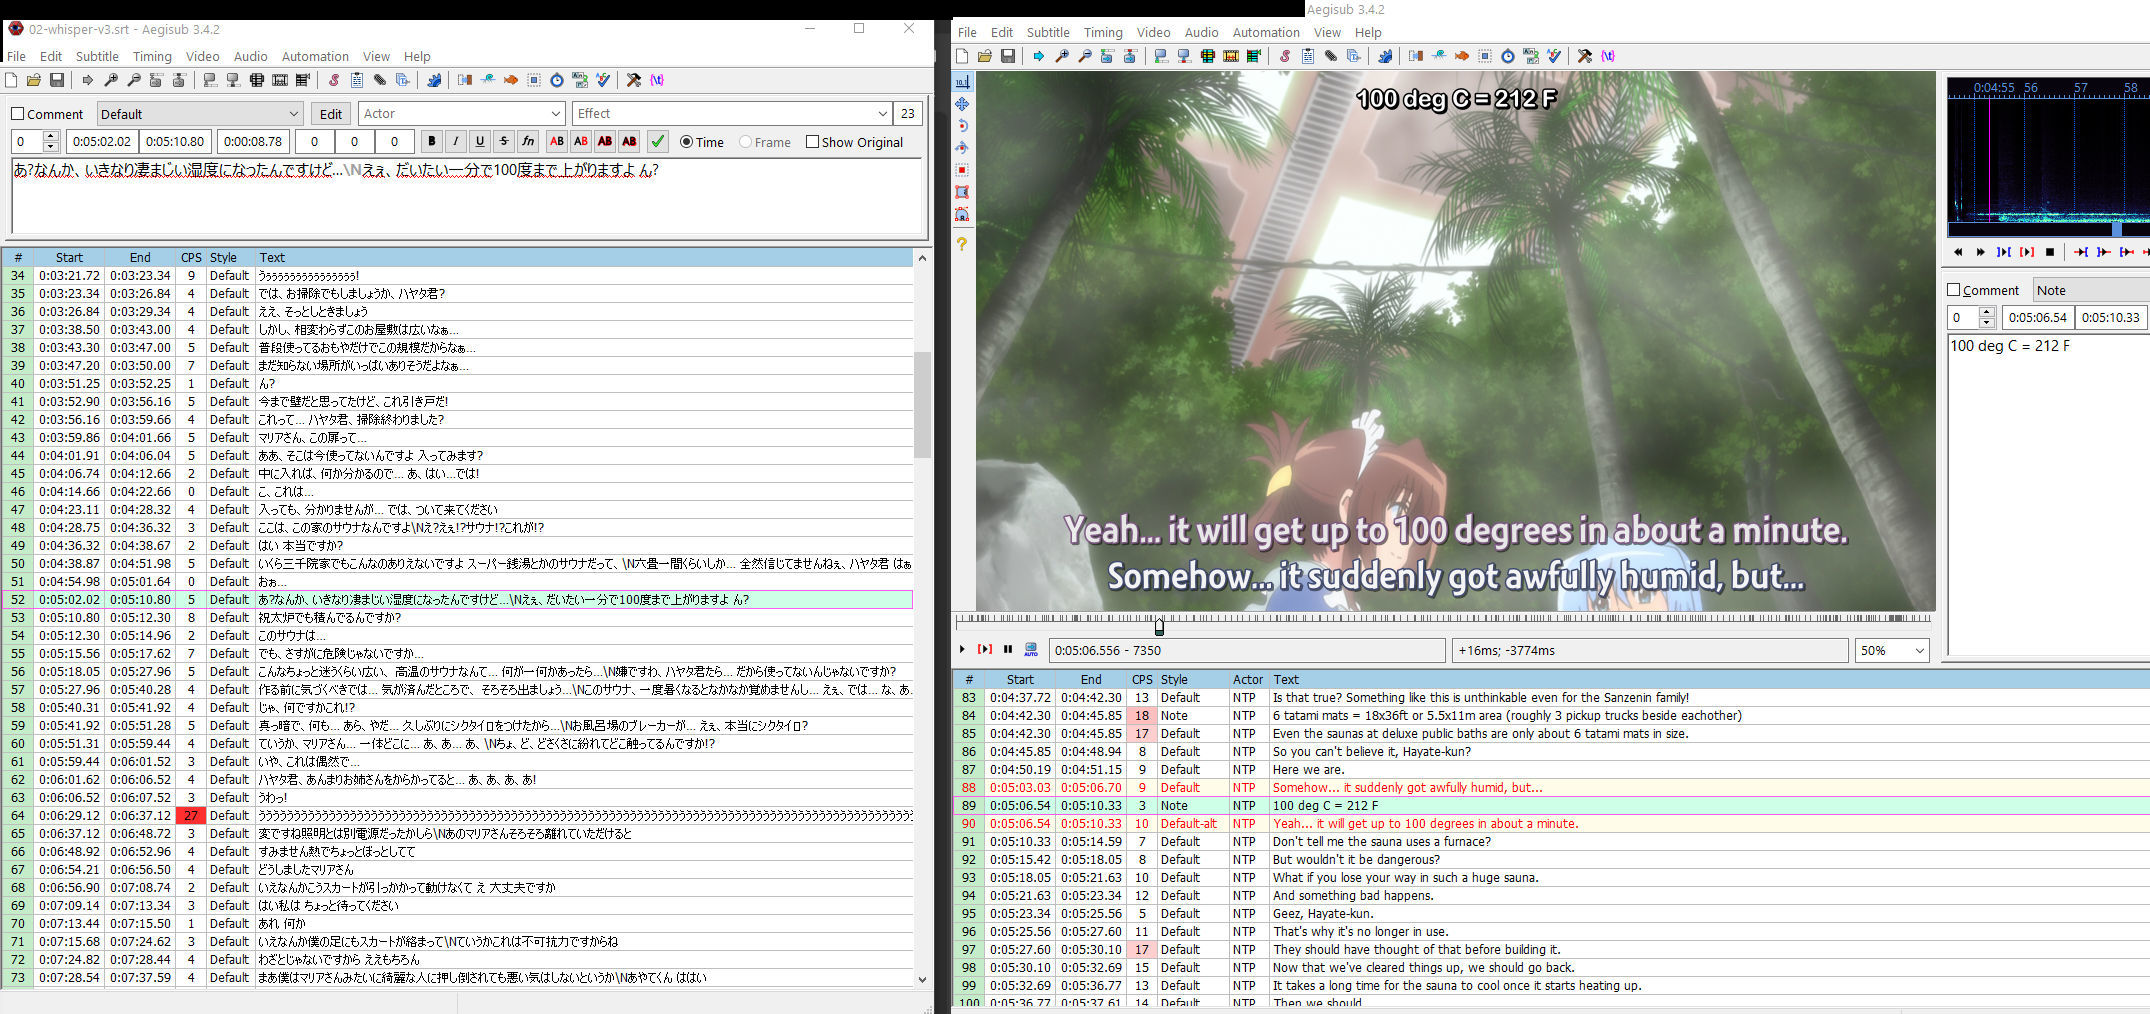Select the Vector clip visual tool

point(962,214)
